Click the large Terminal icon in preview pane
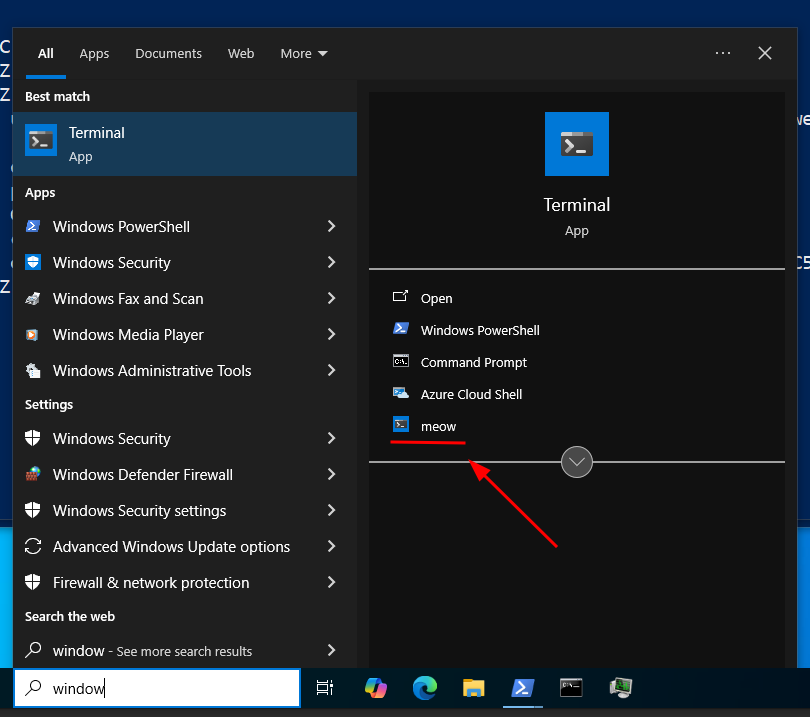Screen dimensions: 810x717 coord(577,144)
